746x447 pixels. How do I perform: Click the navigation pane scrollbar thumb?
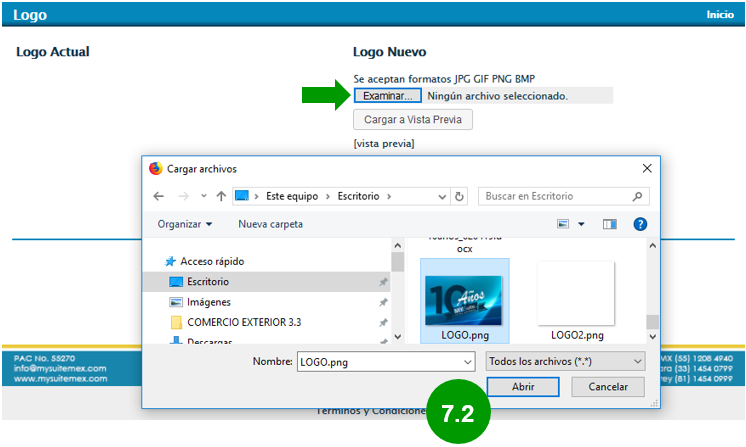point(398,262)
